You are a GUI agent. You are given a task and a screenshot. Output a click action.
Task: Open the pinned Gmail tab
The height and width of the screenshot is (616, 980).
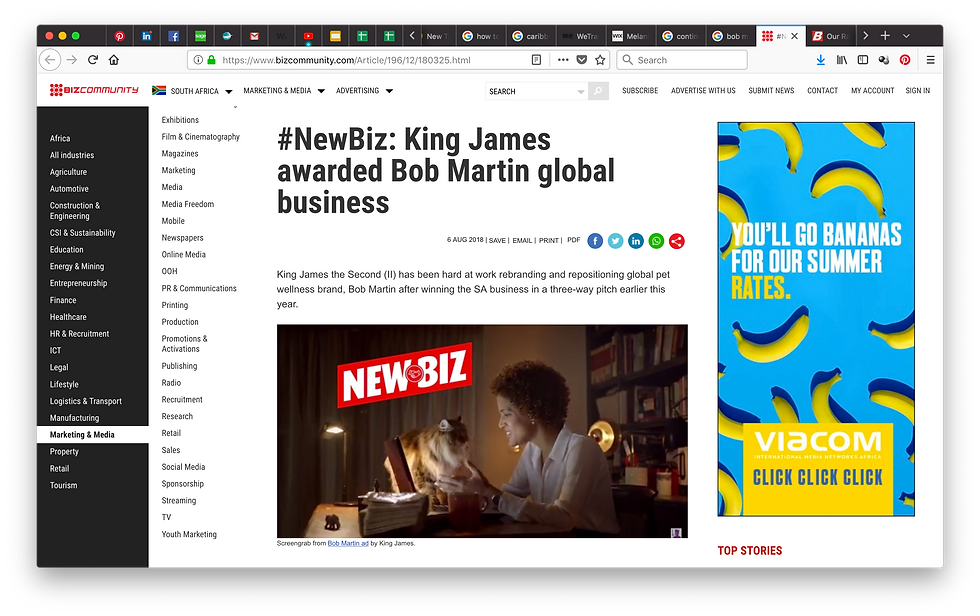(254, 36)
